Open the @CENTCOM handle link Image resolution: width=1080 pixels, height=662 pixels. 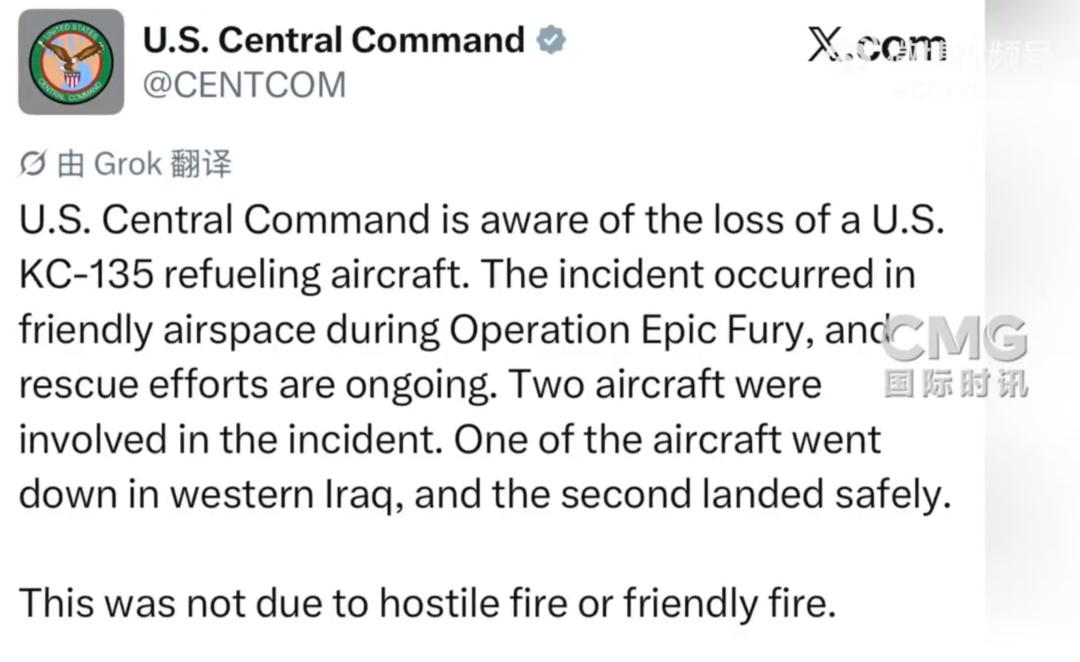click(245, 85)
